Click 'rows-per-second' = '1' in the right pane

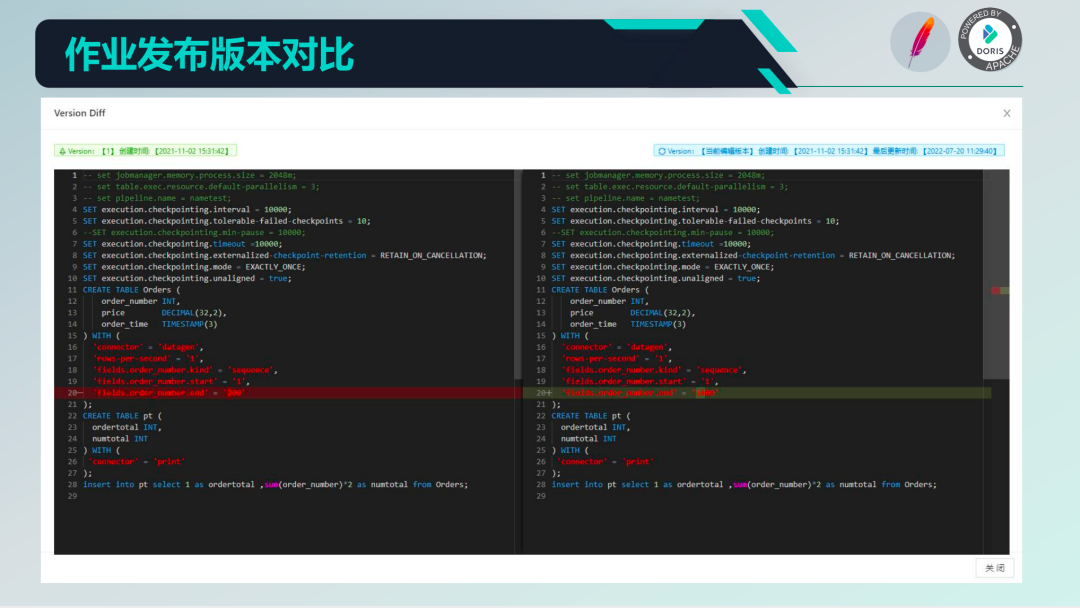616,358
